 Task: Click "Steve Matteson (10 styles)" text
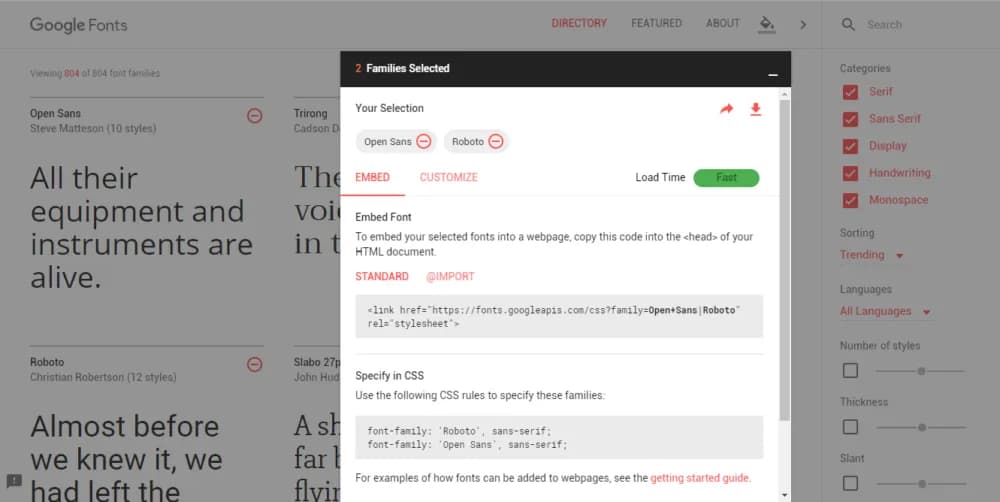click(x=93, y=129)
